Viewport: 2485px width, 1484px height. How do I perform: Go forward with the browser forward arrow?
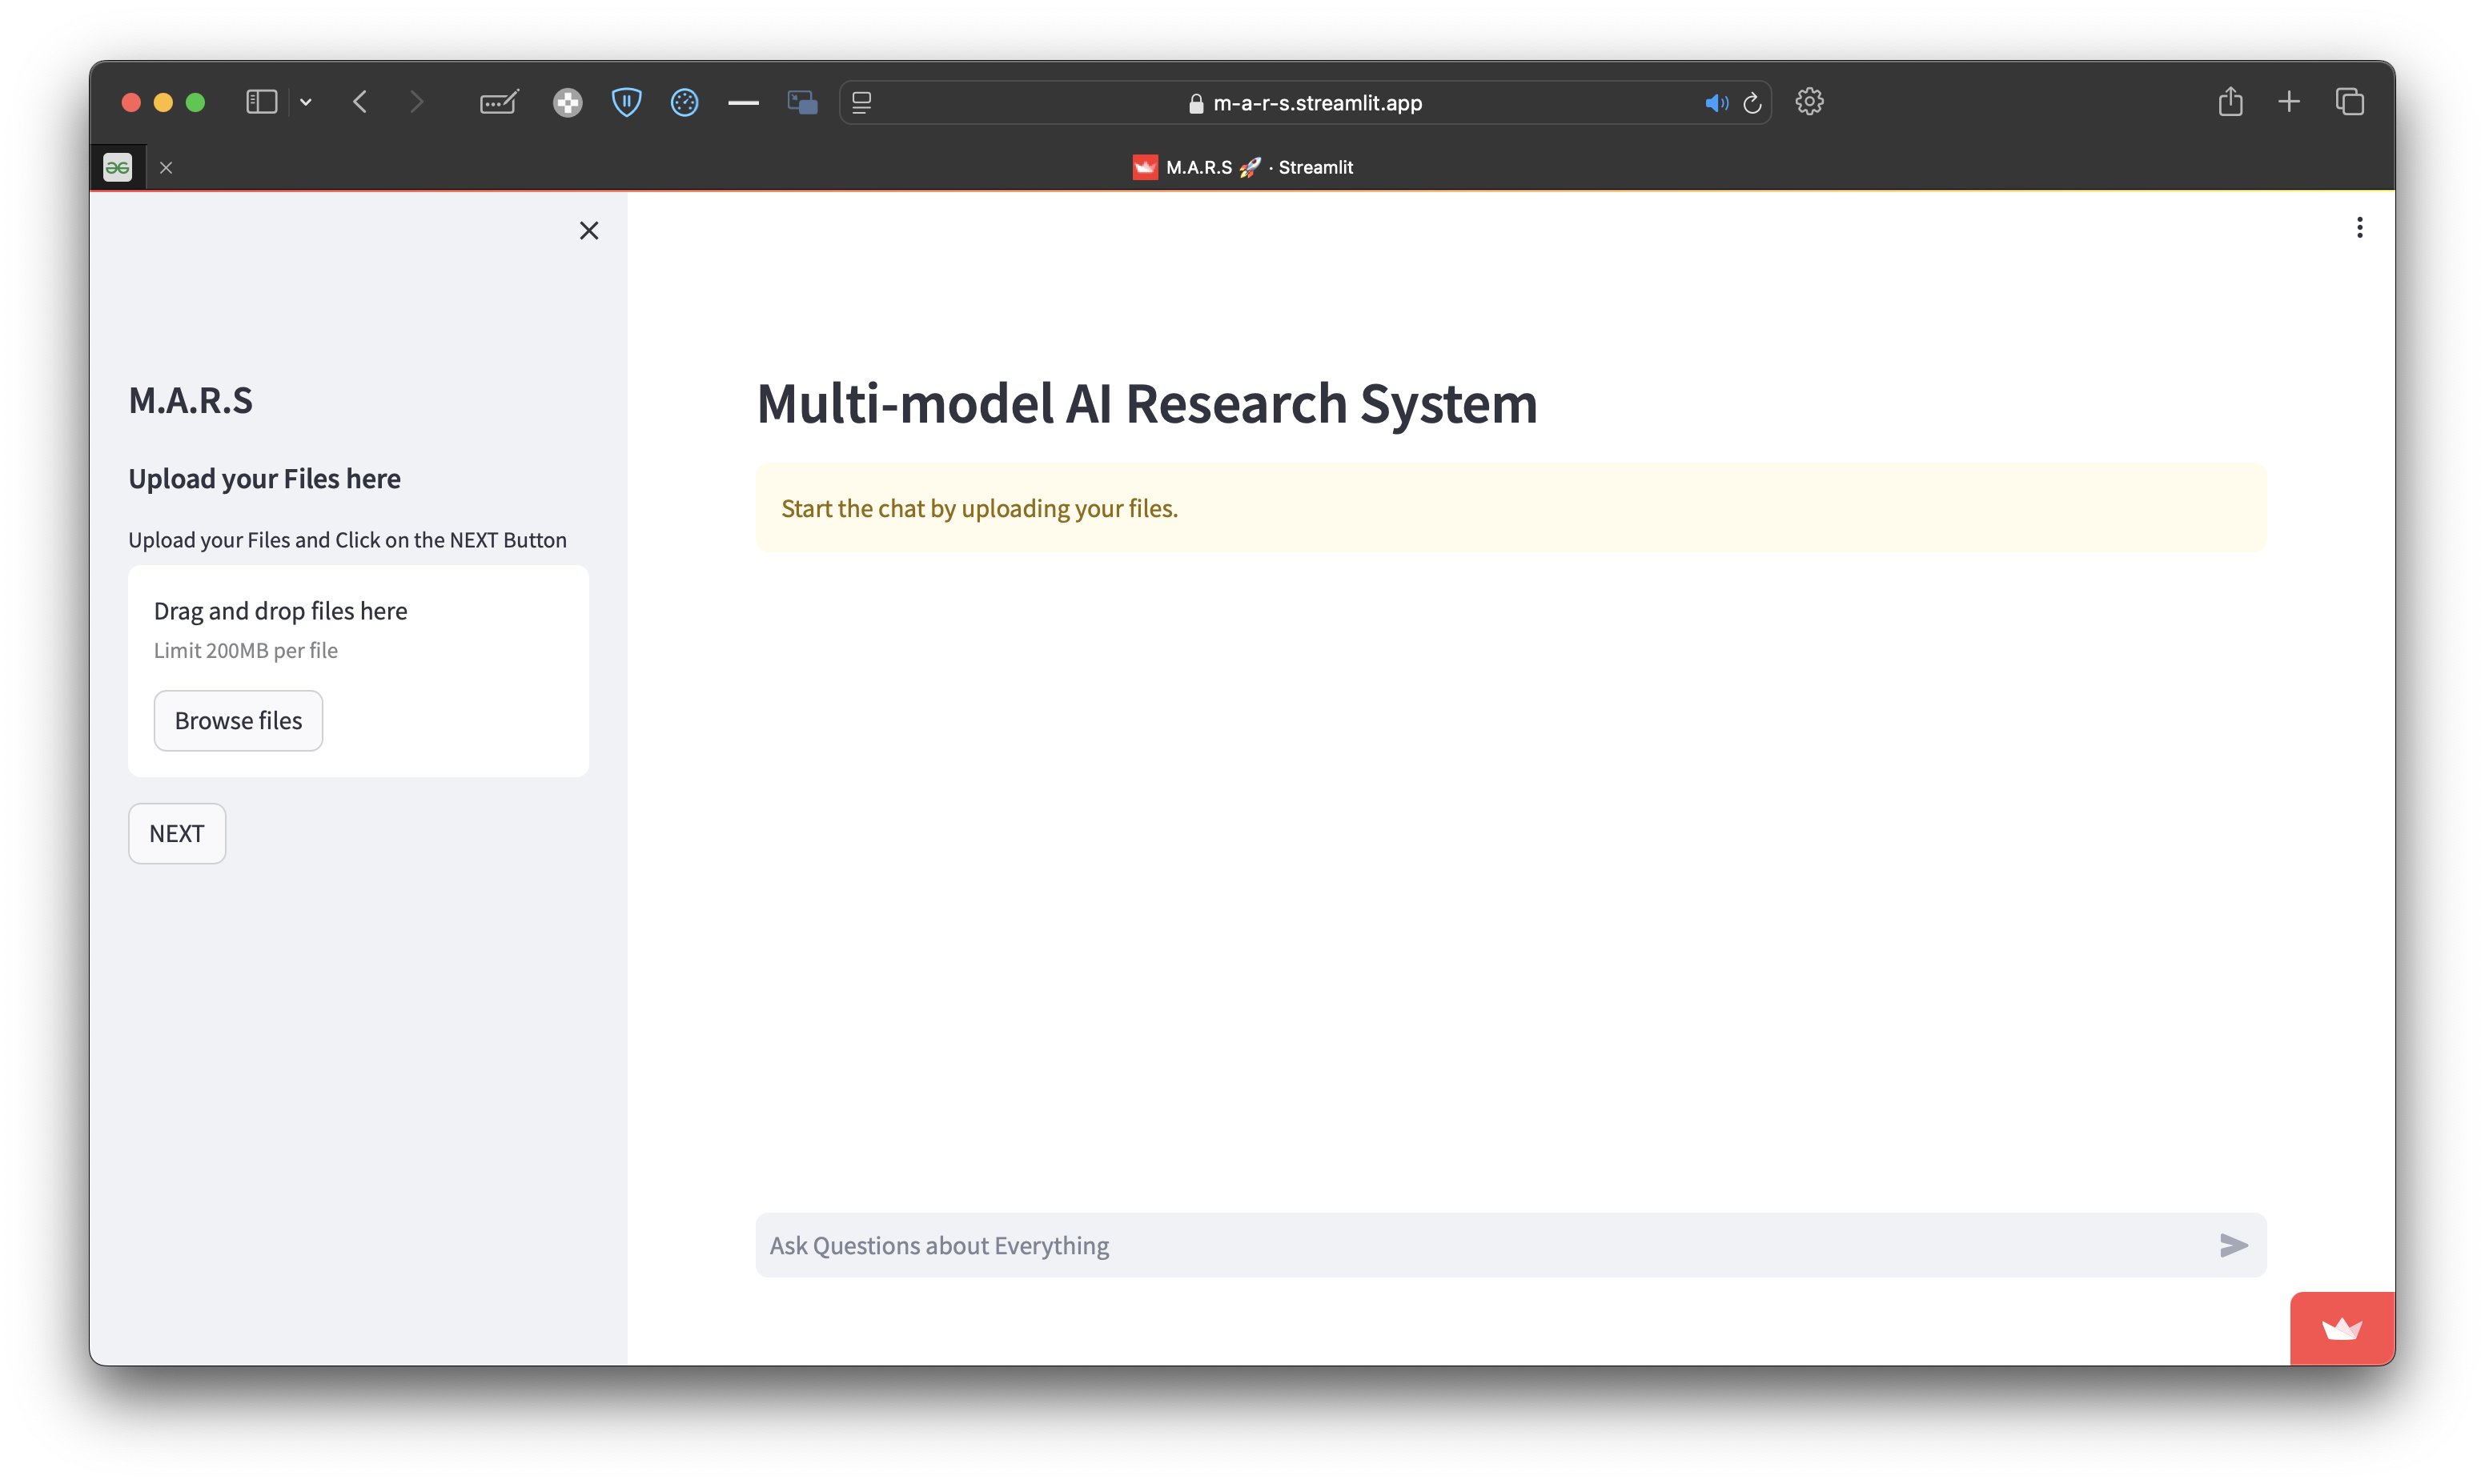417,102
